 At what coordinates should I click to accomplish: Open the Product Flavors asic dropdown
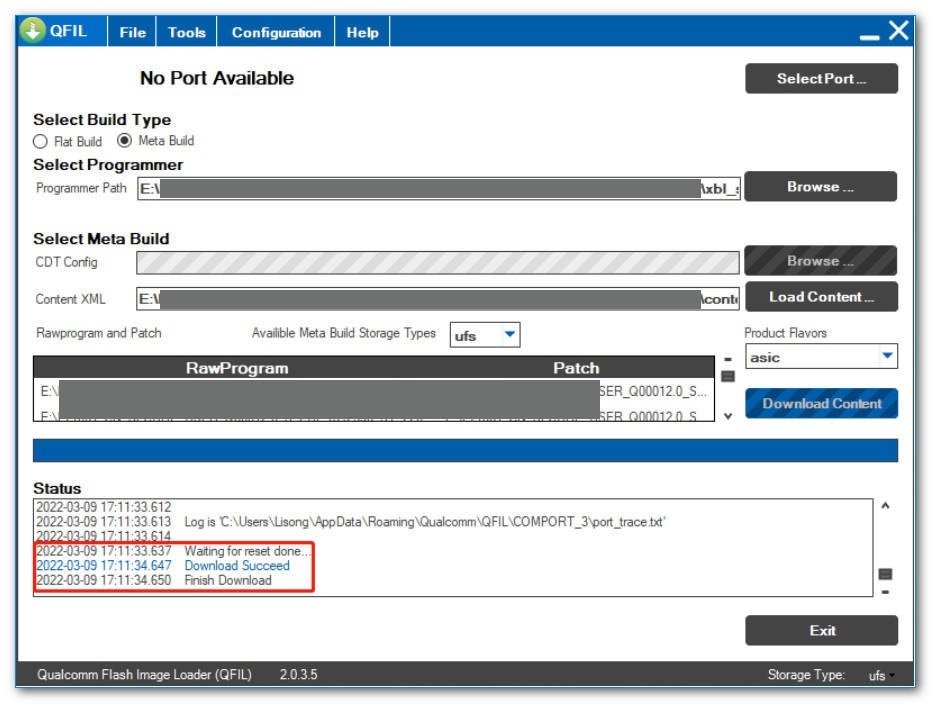[x=821, y=357]
